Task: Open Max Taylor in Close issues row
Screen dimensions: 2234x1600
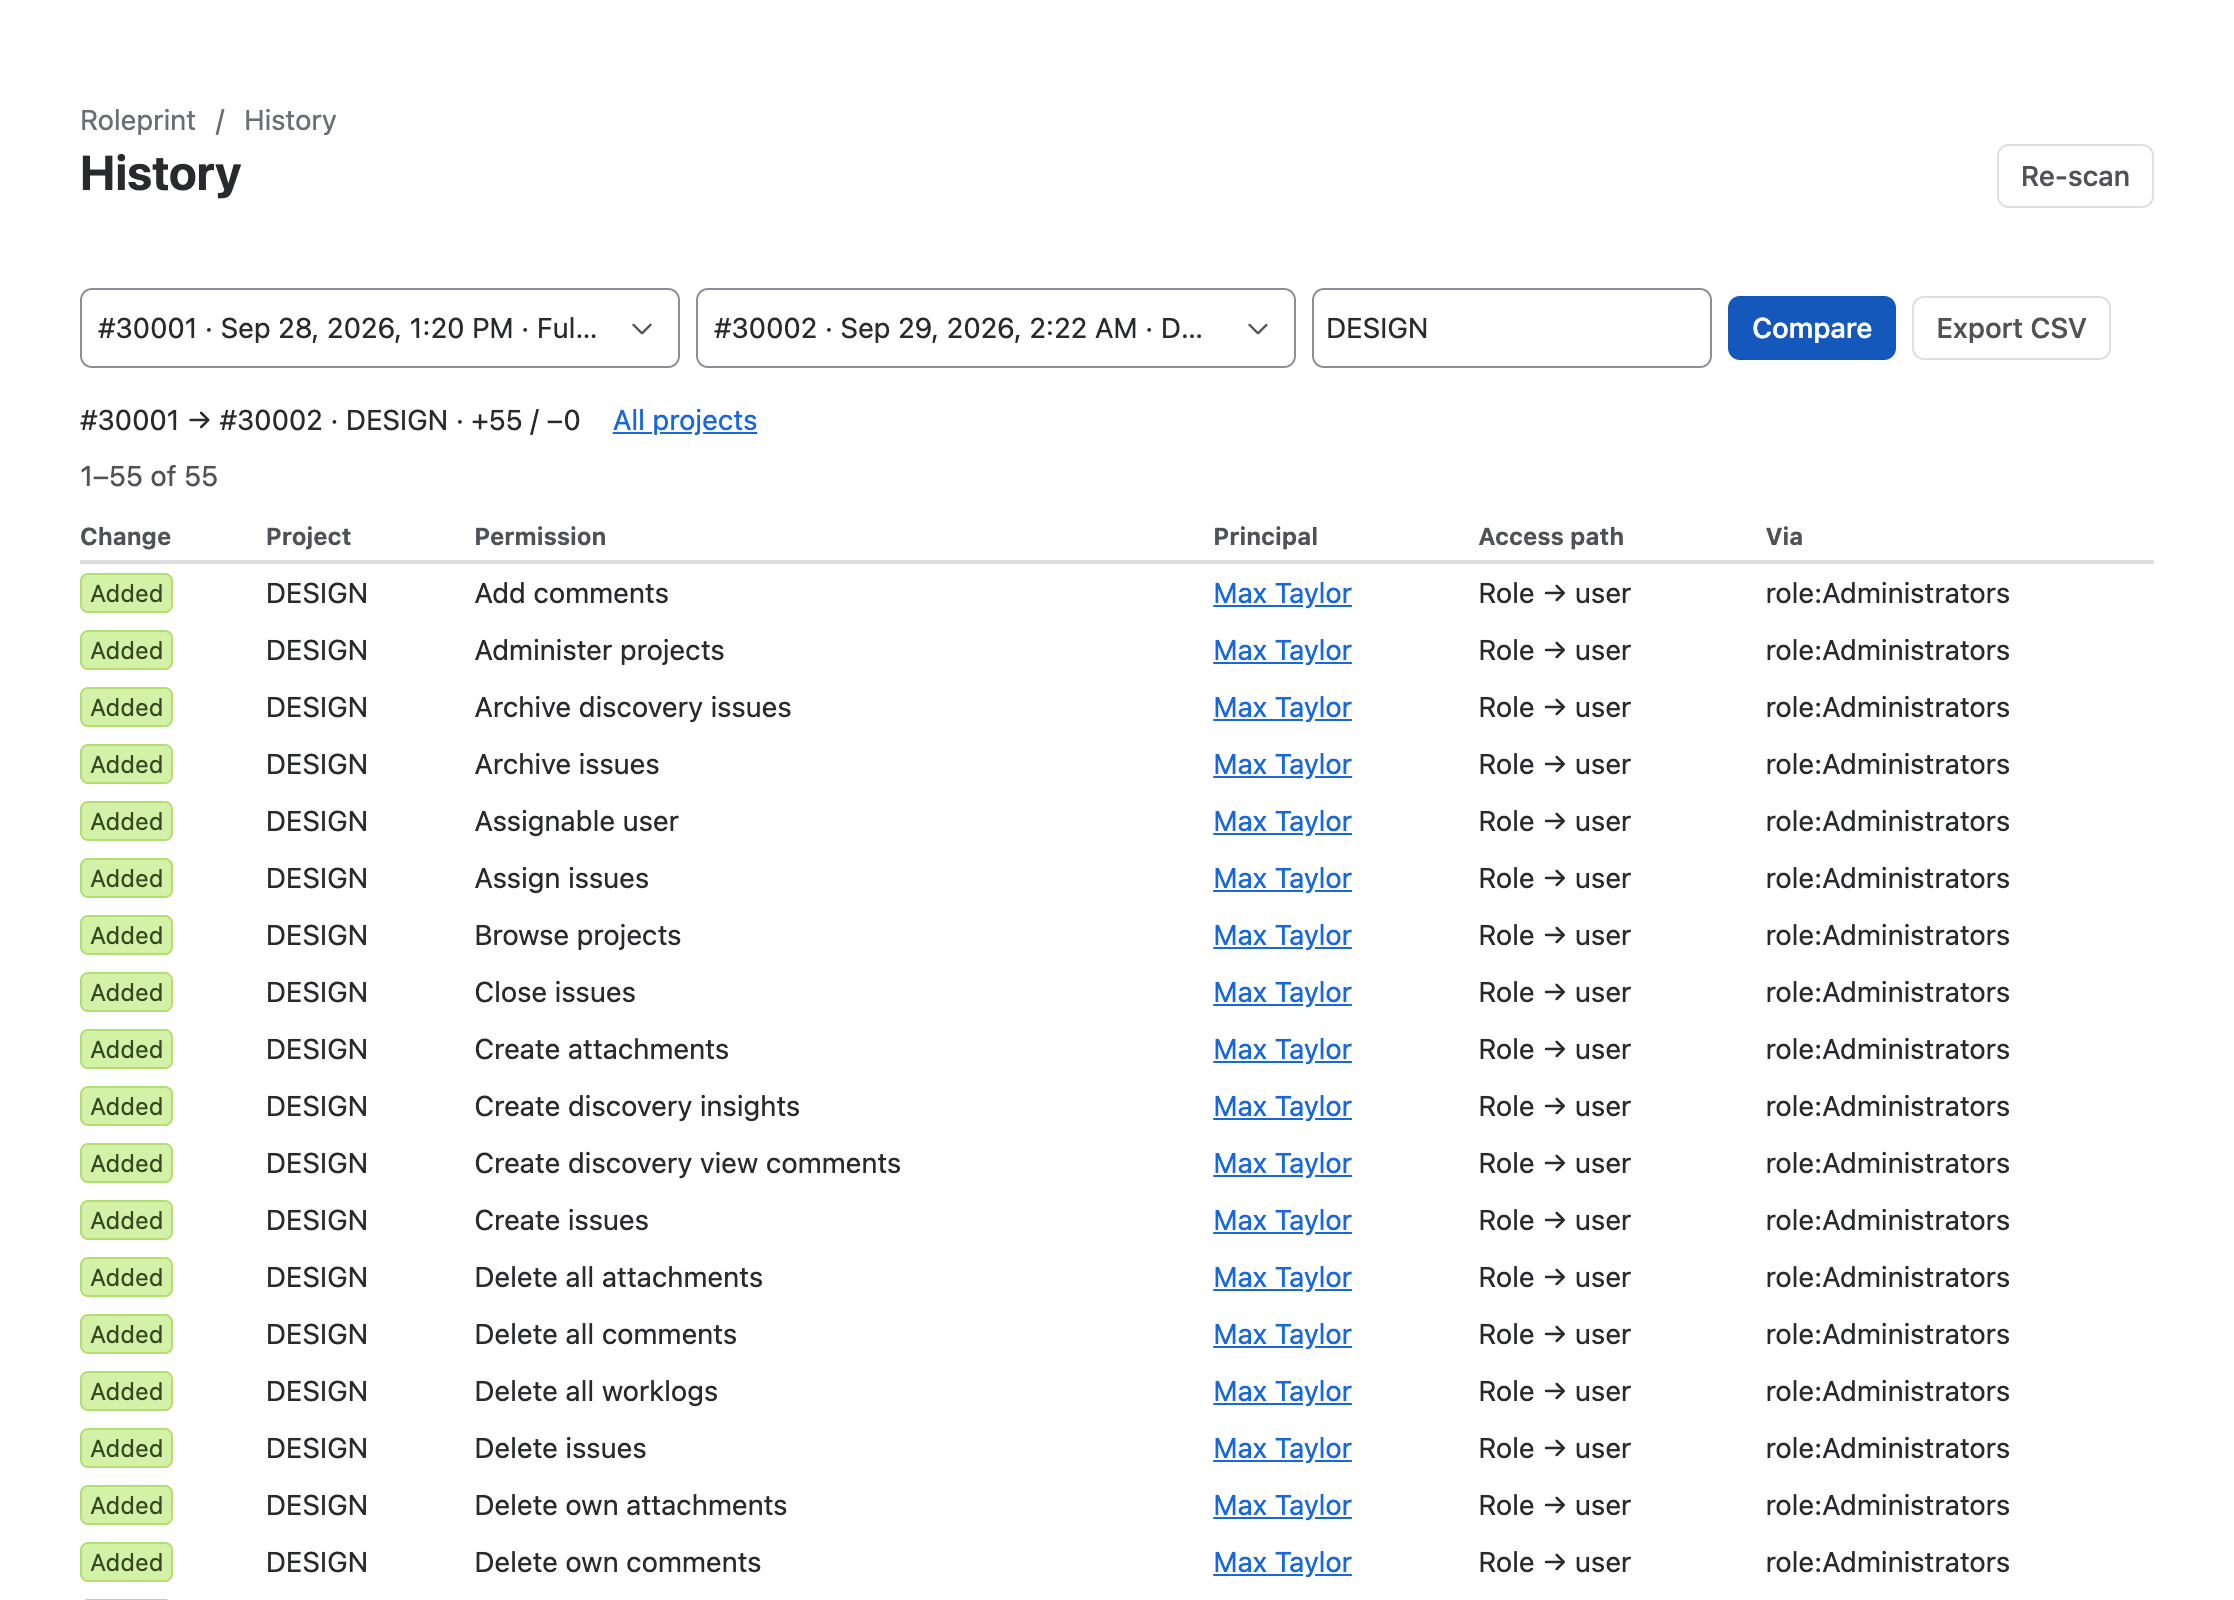Action: (1282, 992)
